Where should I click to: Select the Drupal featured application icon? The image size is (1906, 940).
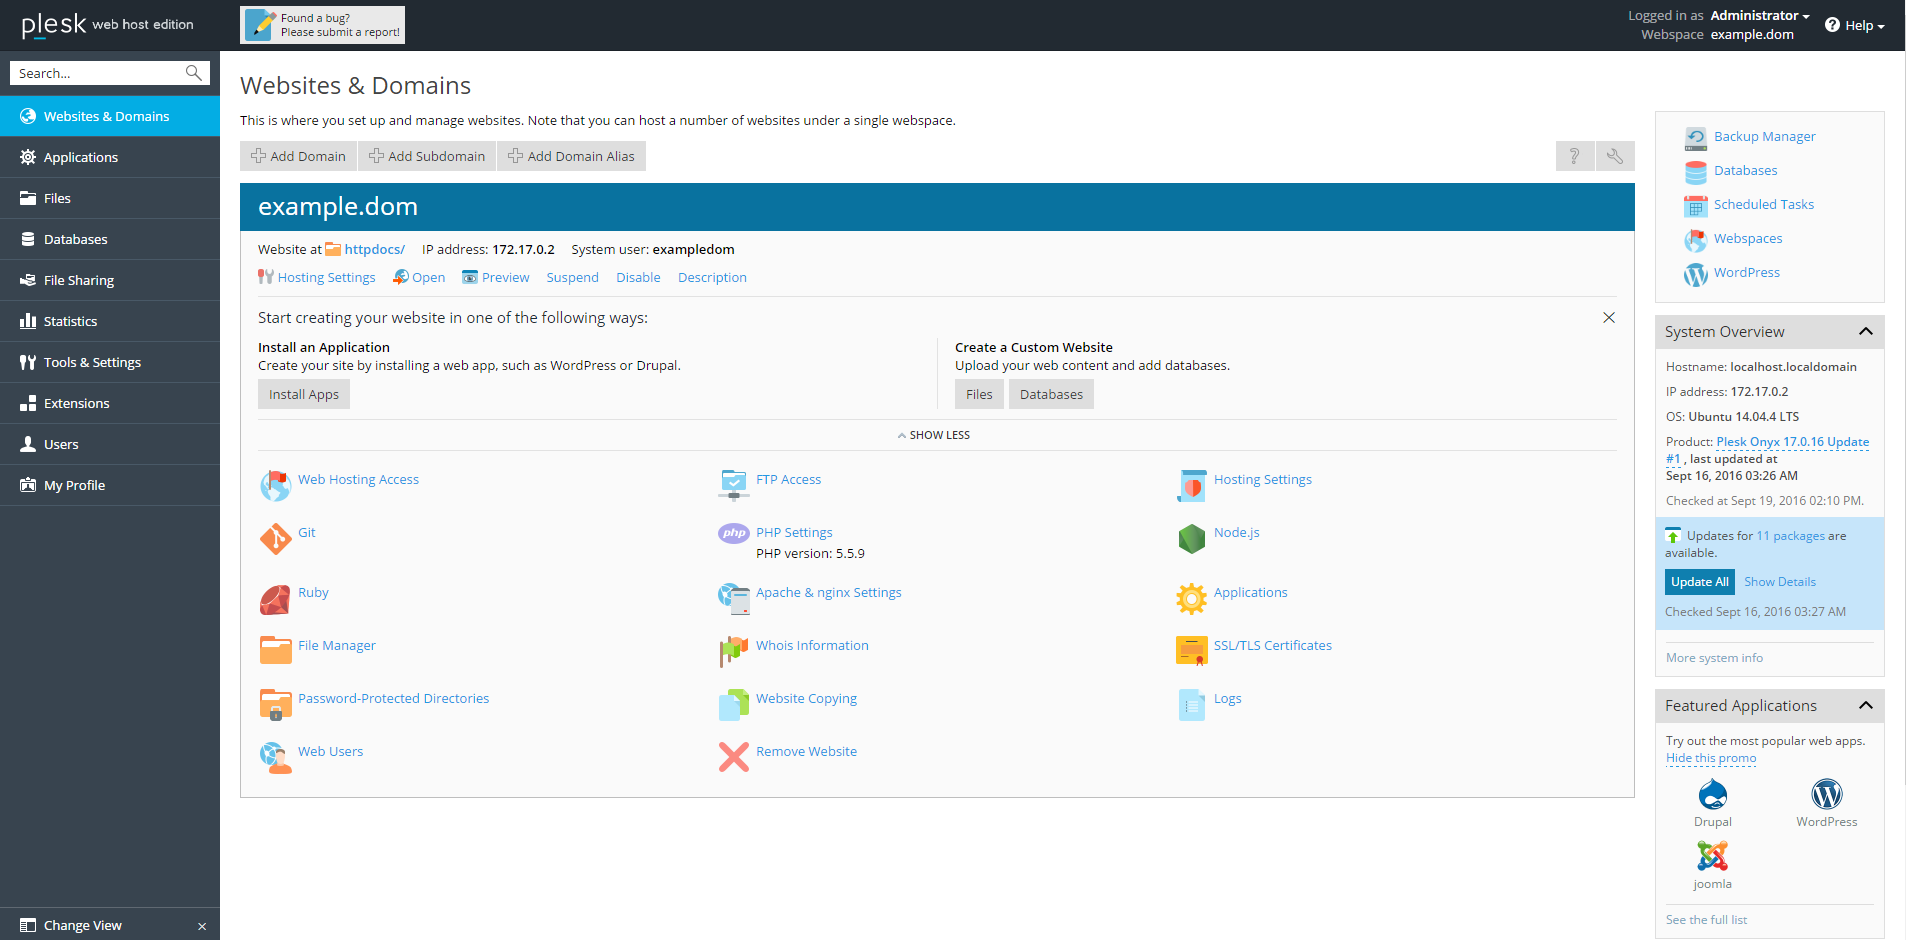[x=1712, y=796]
